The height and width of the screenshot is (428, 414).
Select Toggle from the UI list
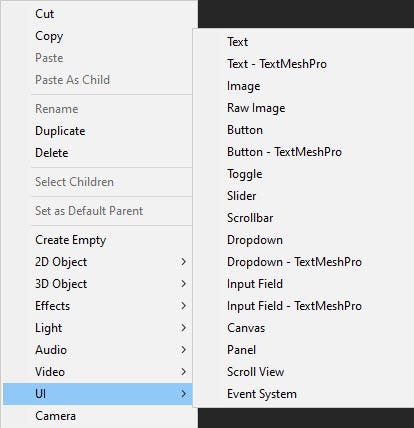(x=245, y=174)
